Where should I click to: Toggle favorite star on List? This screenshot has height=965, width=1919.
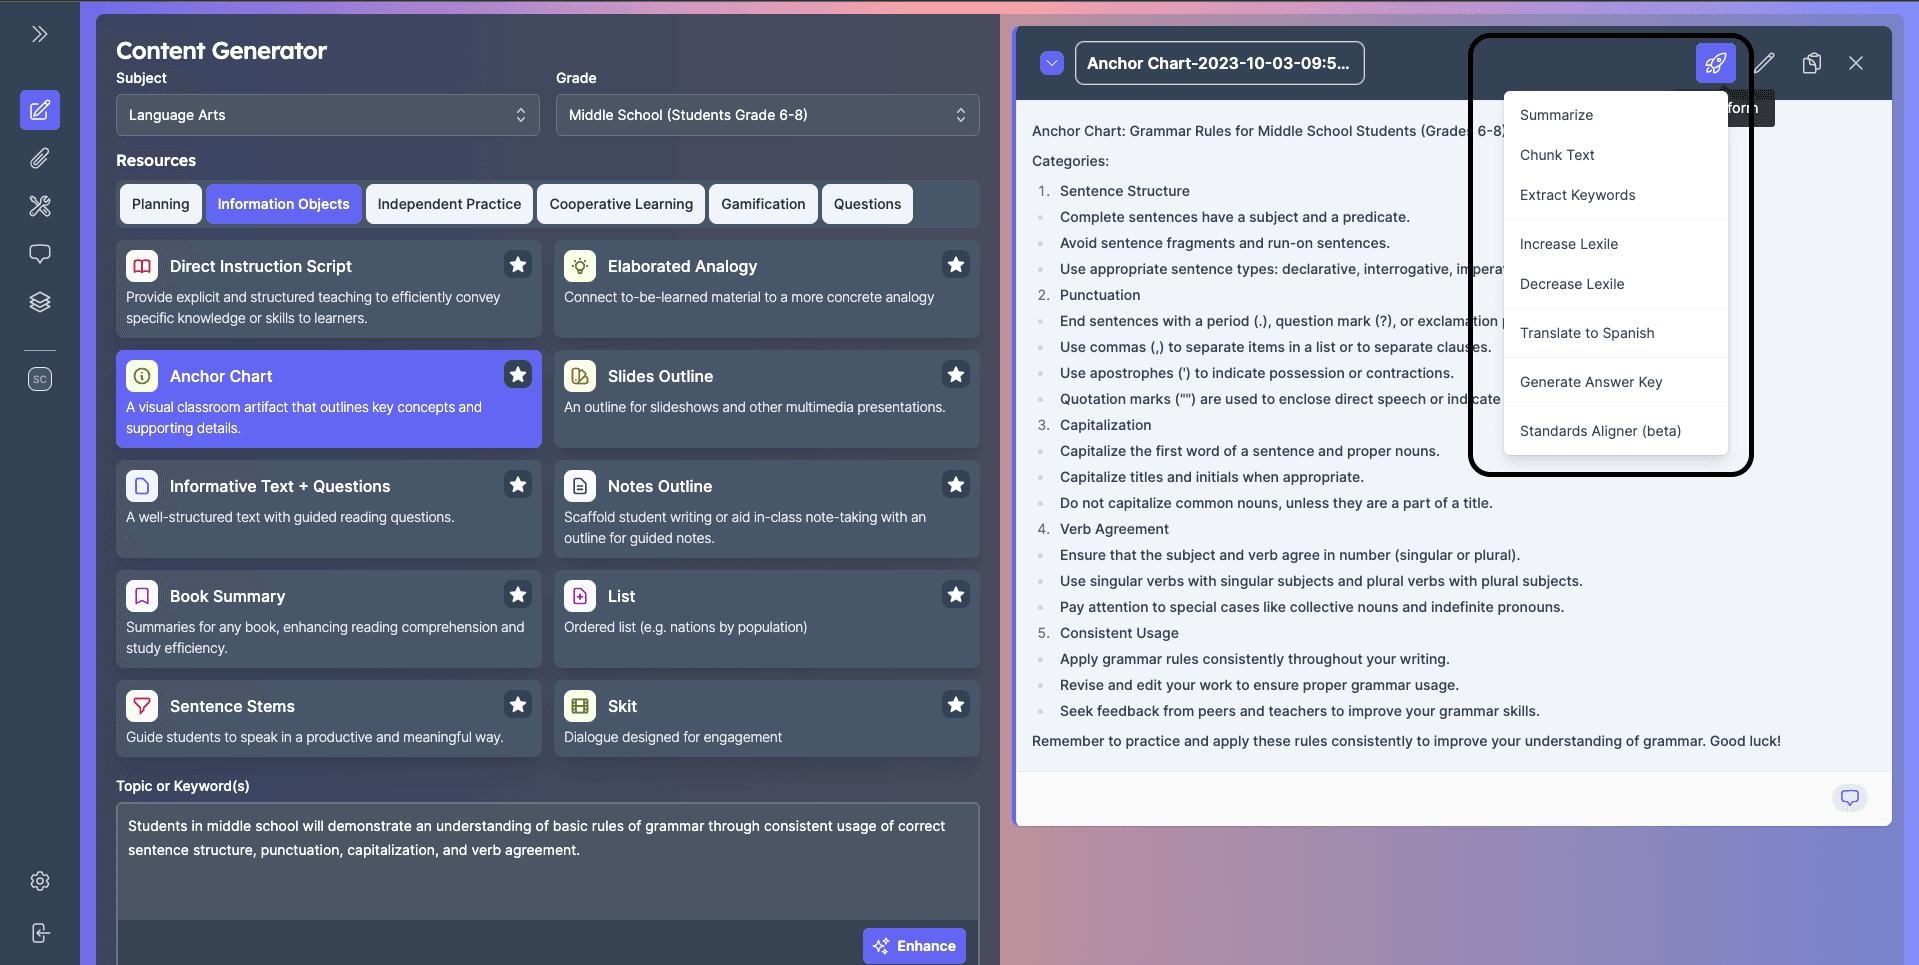[956, 595]
